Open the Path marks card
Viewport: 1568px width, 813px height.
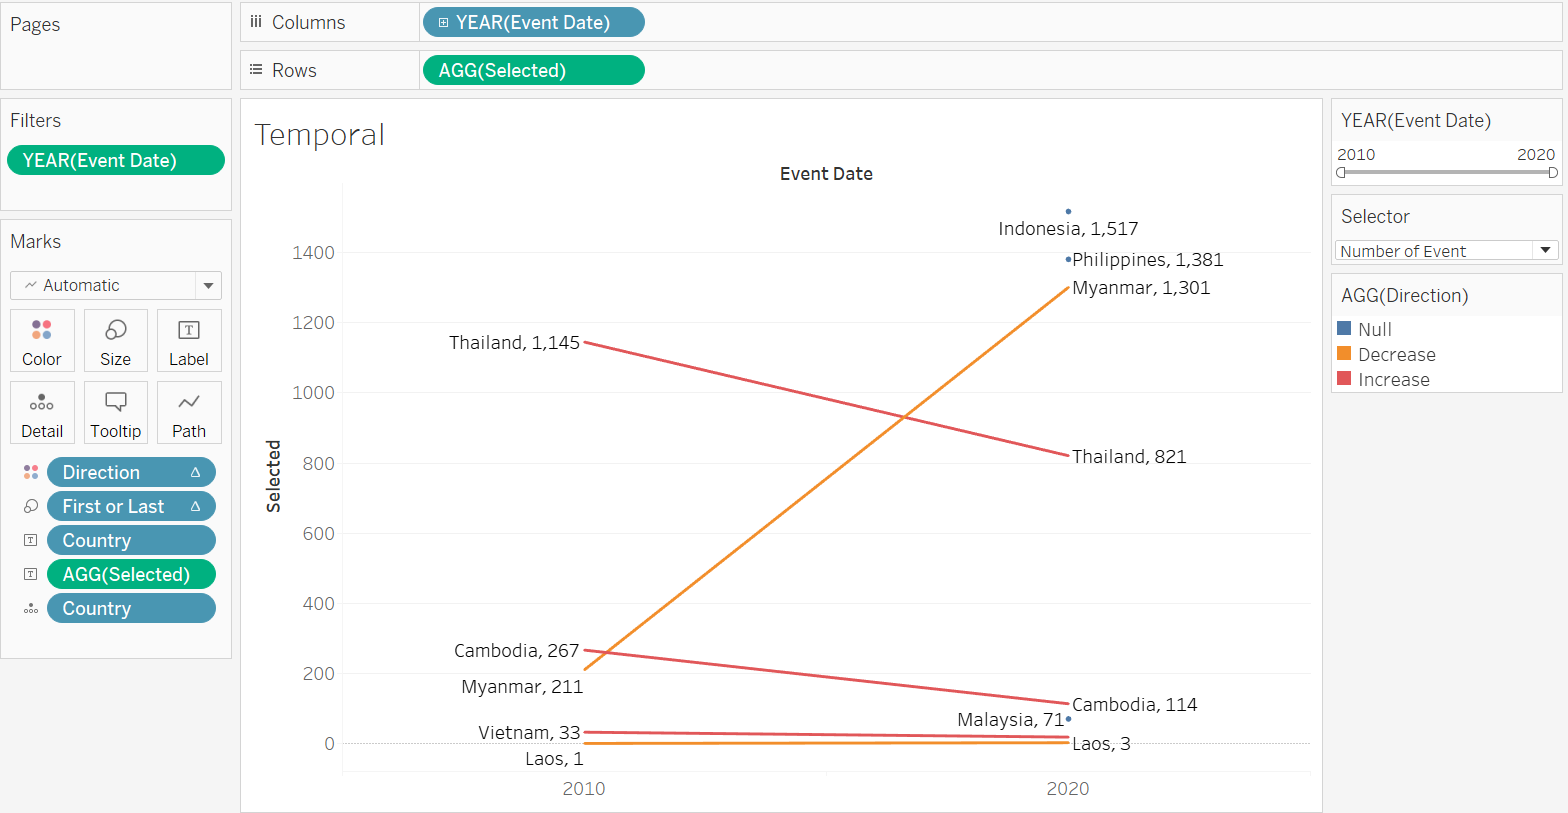188,413
